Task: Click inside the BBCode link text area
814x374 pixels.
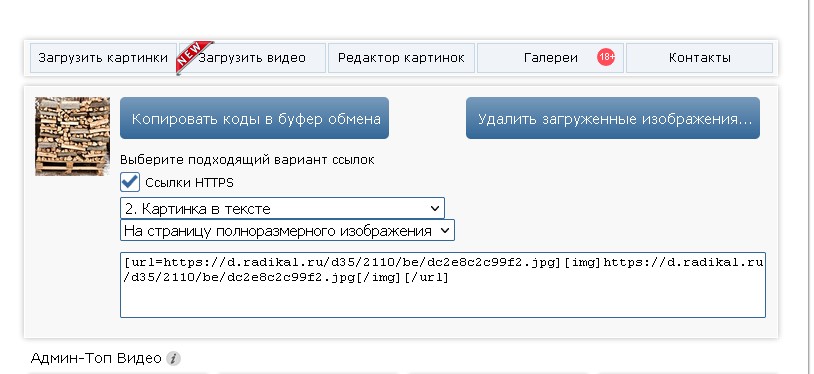Action: 443,285
